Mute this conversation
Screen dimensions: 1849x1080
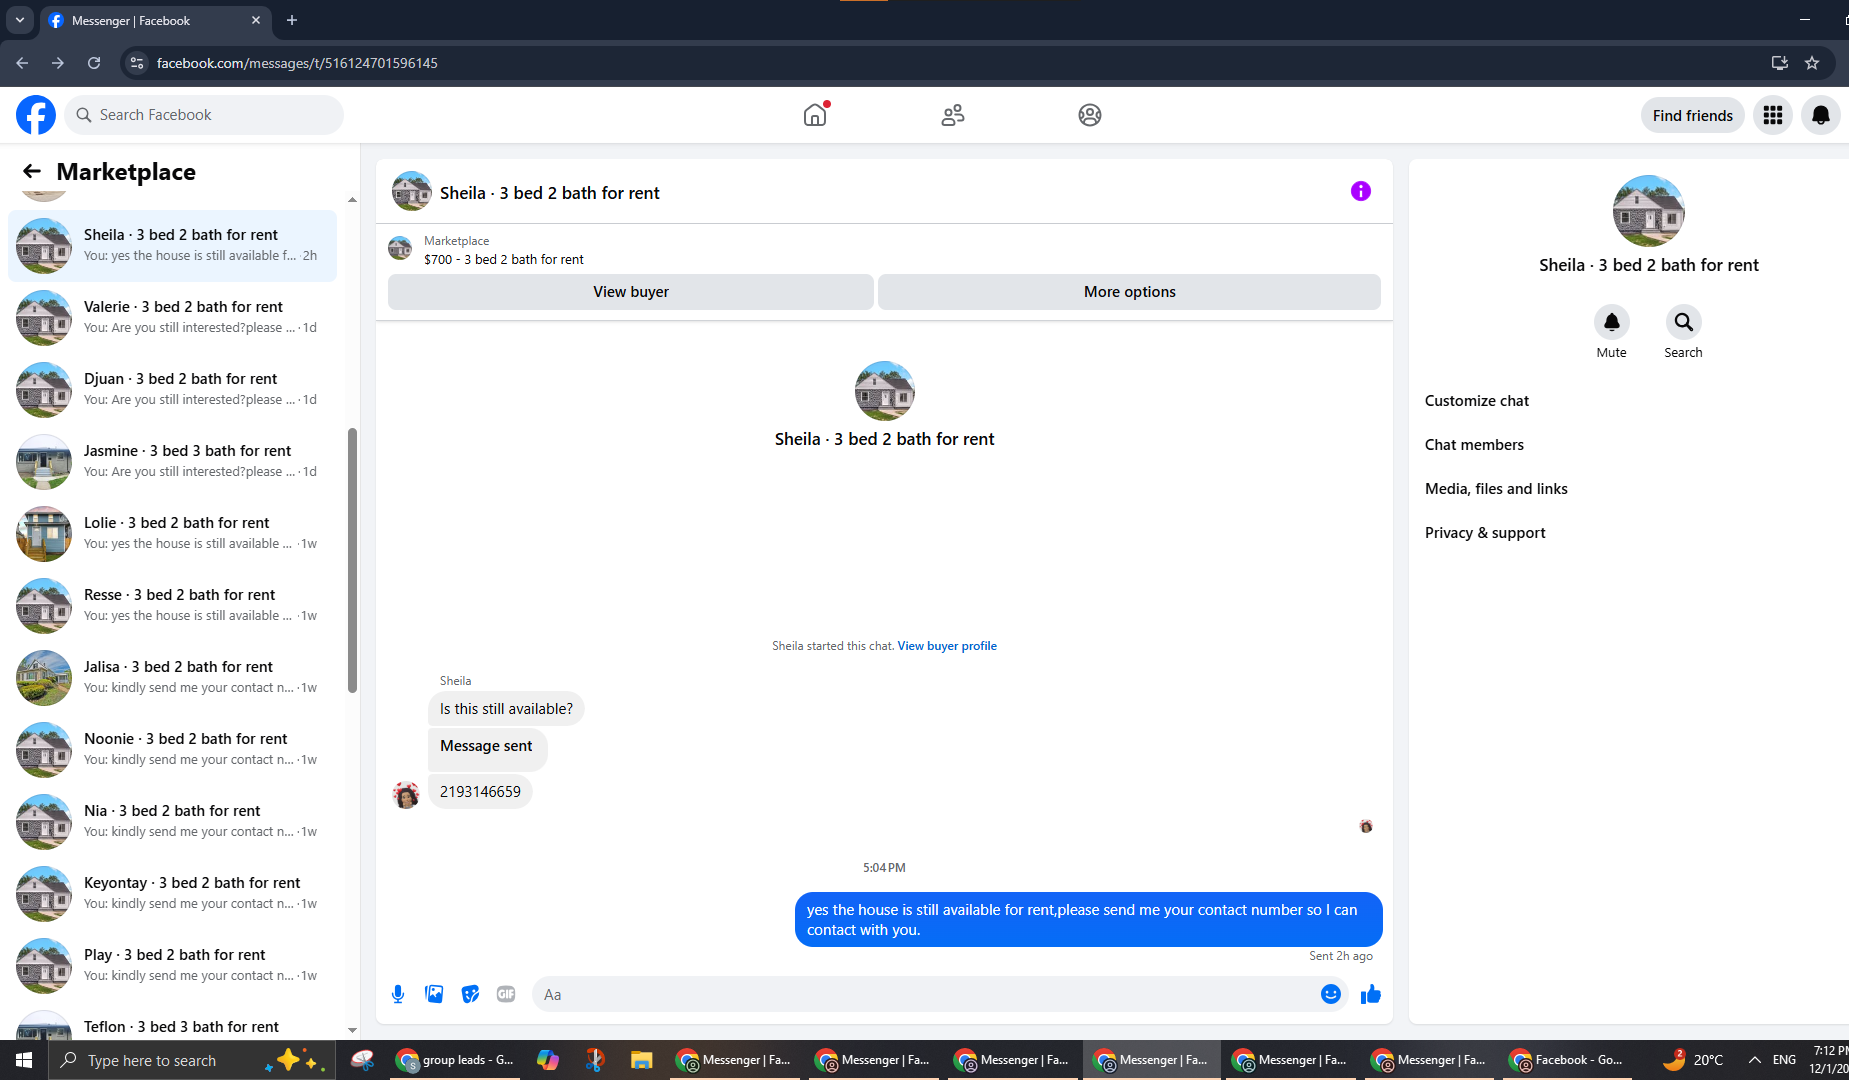1612,322
